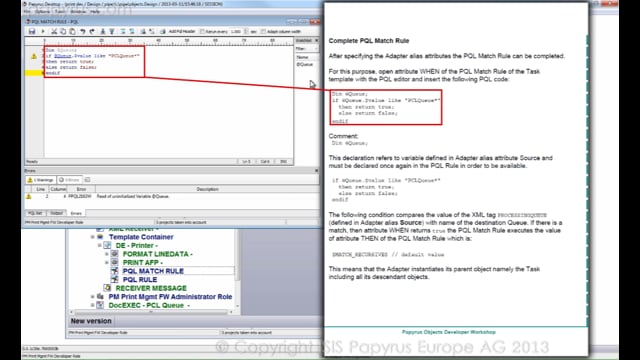Click the RECEIVER MESSAGE tree icon
Image resolution: width=640 pixels, height=360 pixels.
coord(107,288)
